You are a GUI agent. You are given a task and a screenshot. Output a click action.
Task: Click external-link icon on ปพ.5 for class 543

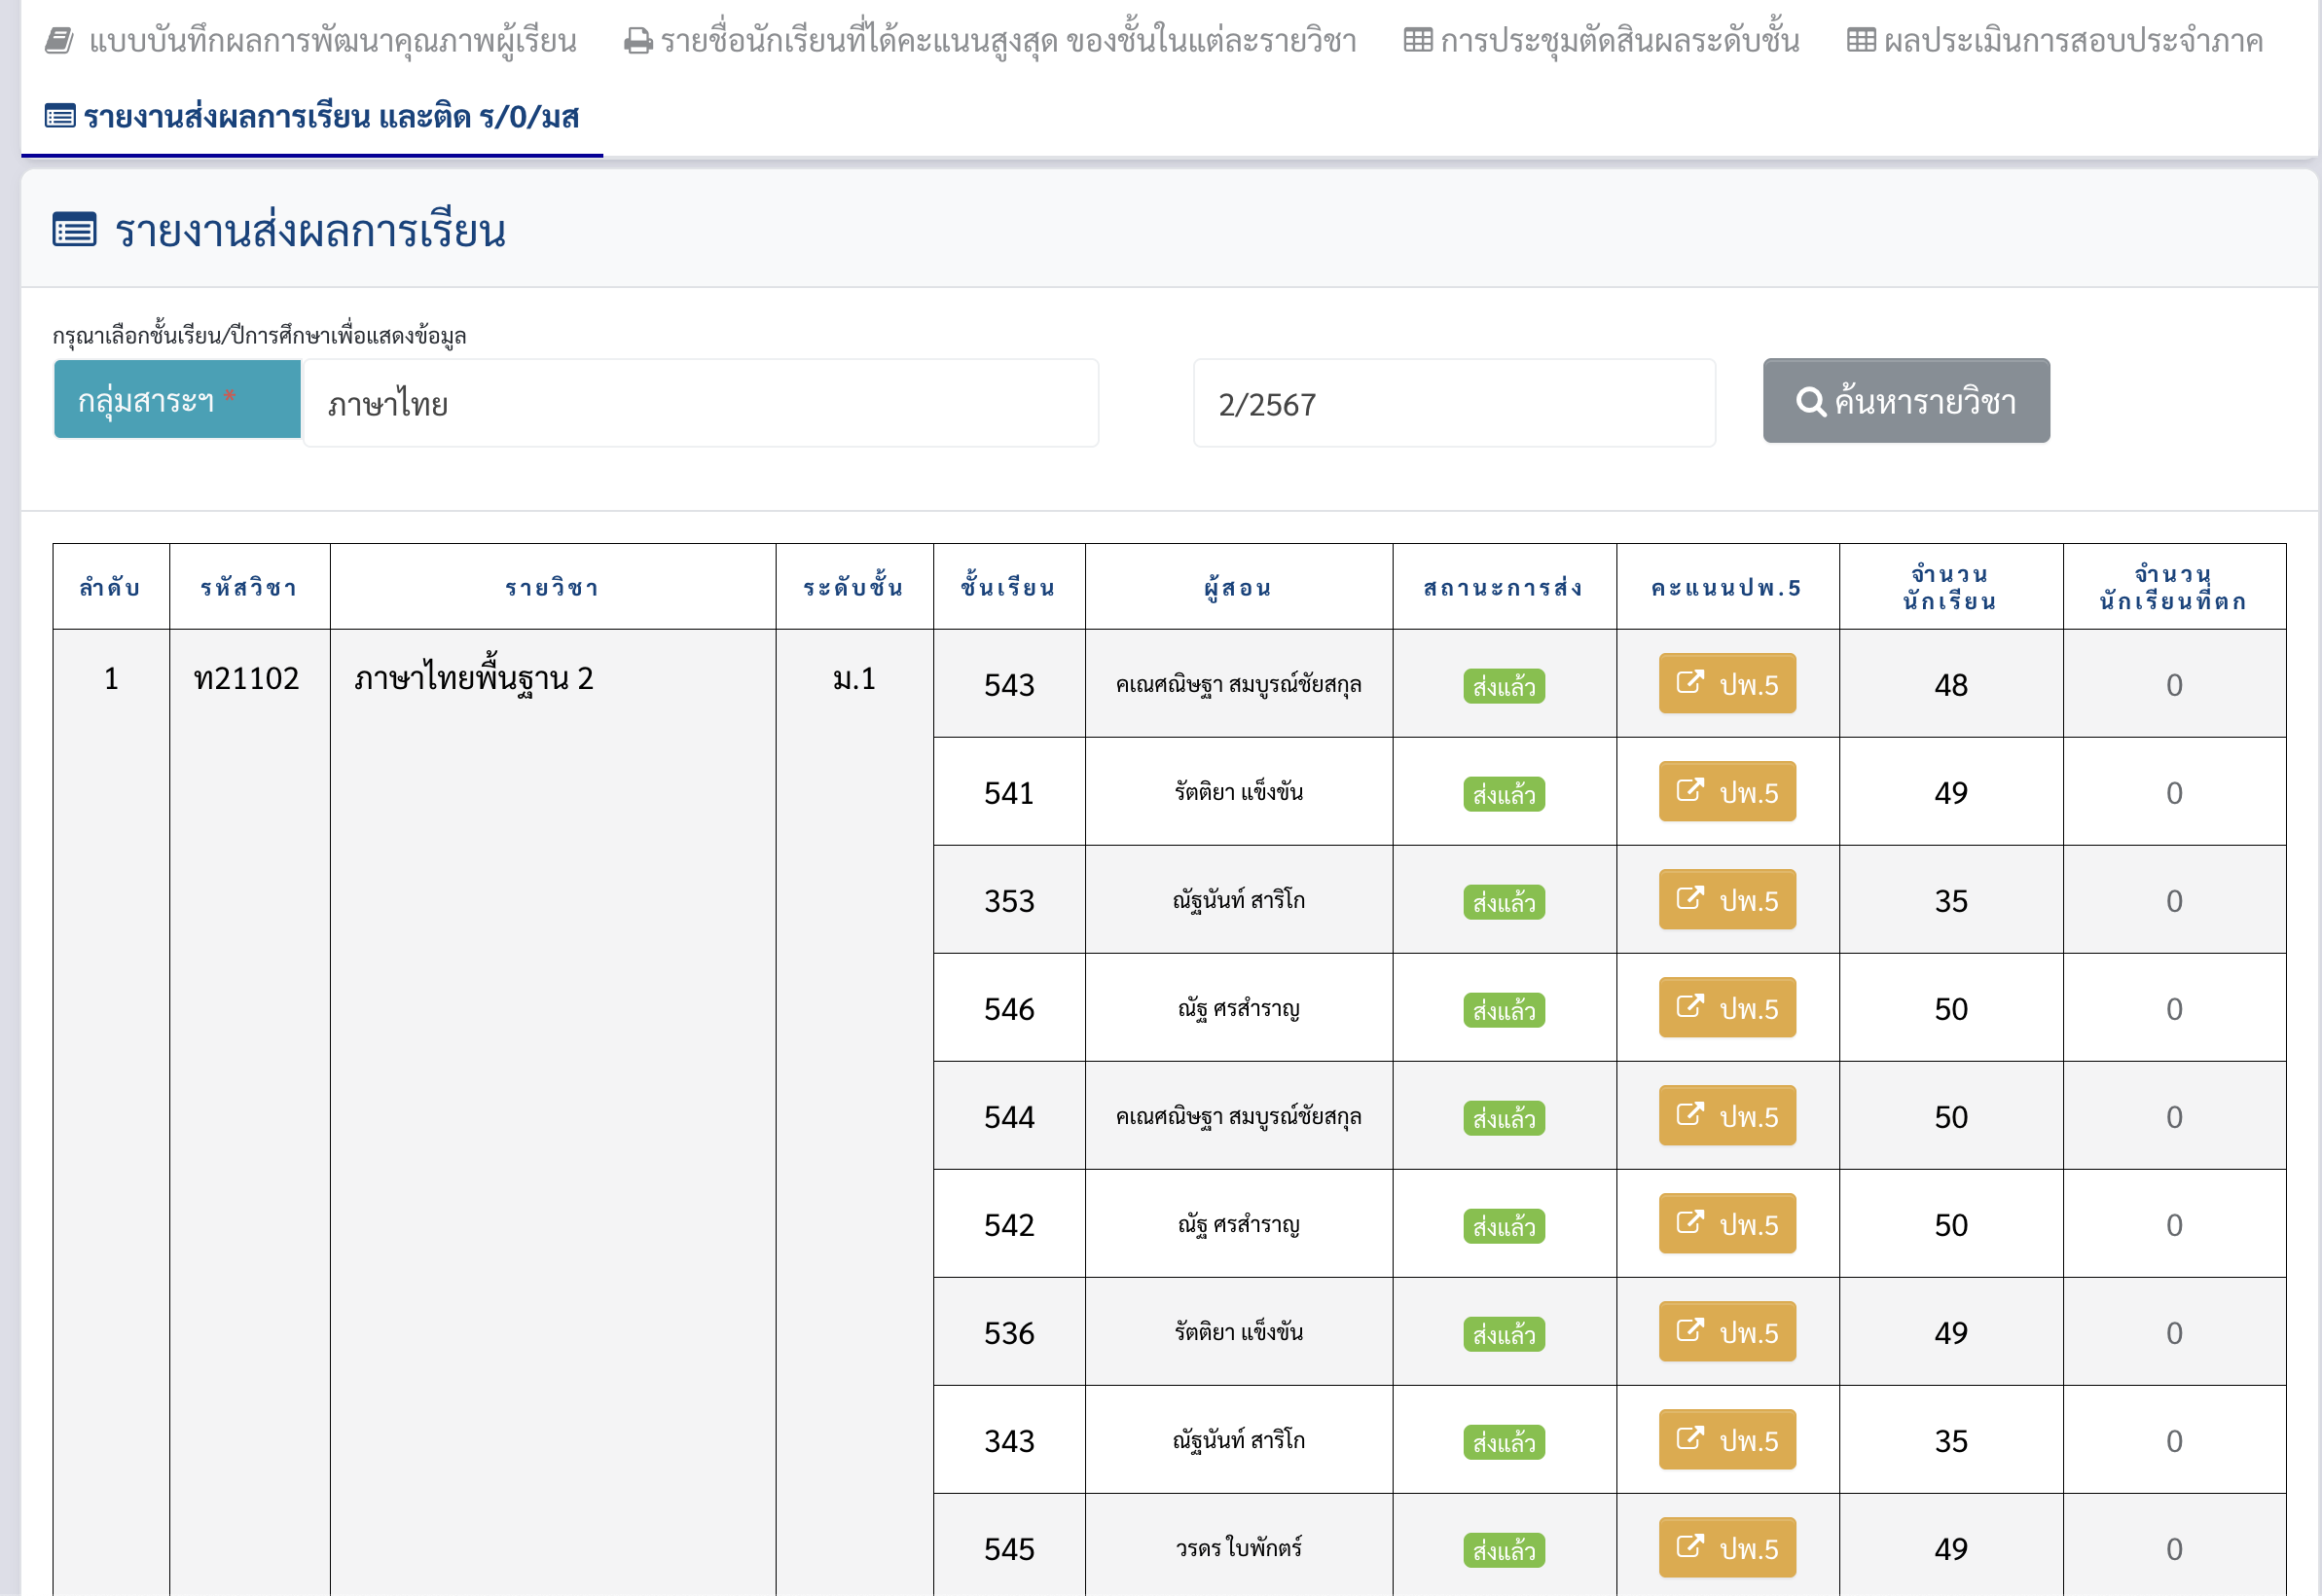[1689, 683]
